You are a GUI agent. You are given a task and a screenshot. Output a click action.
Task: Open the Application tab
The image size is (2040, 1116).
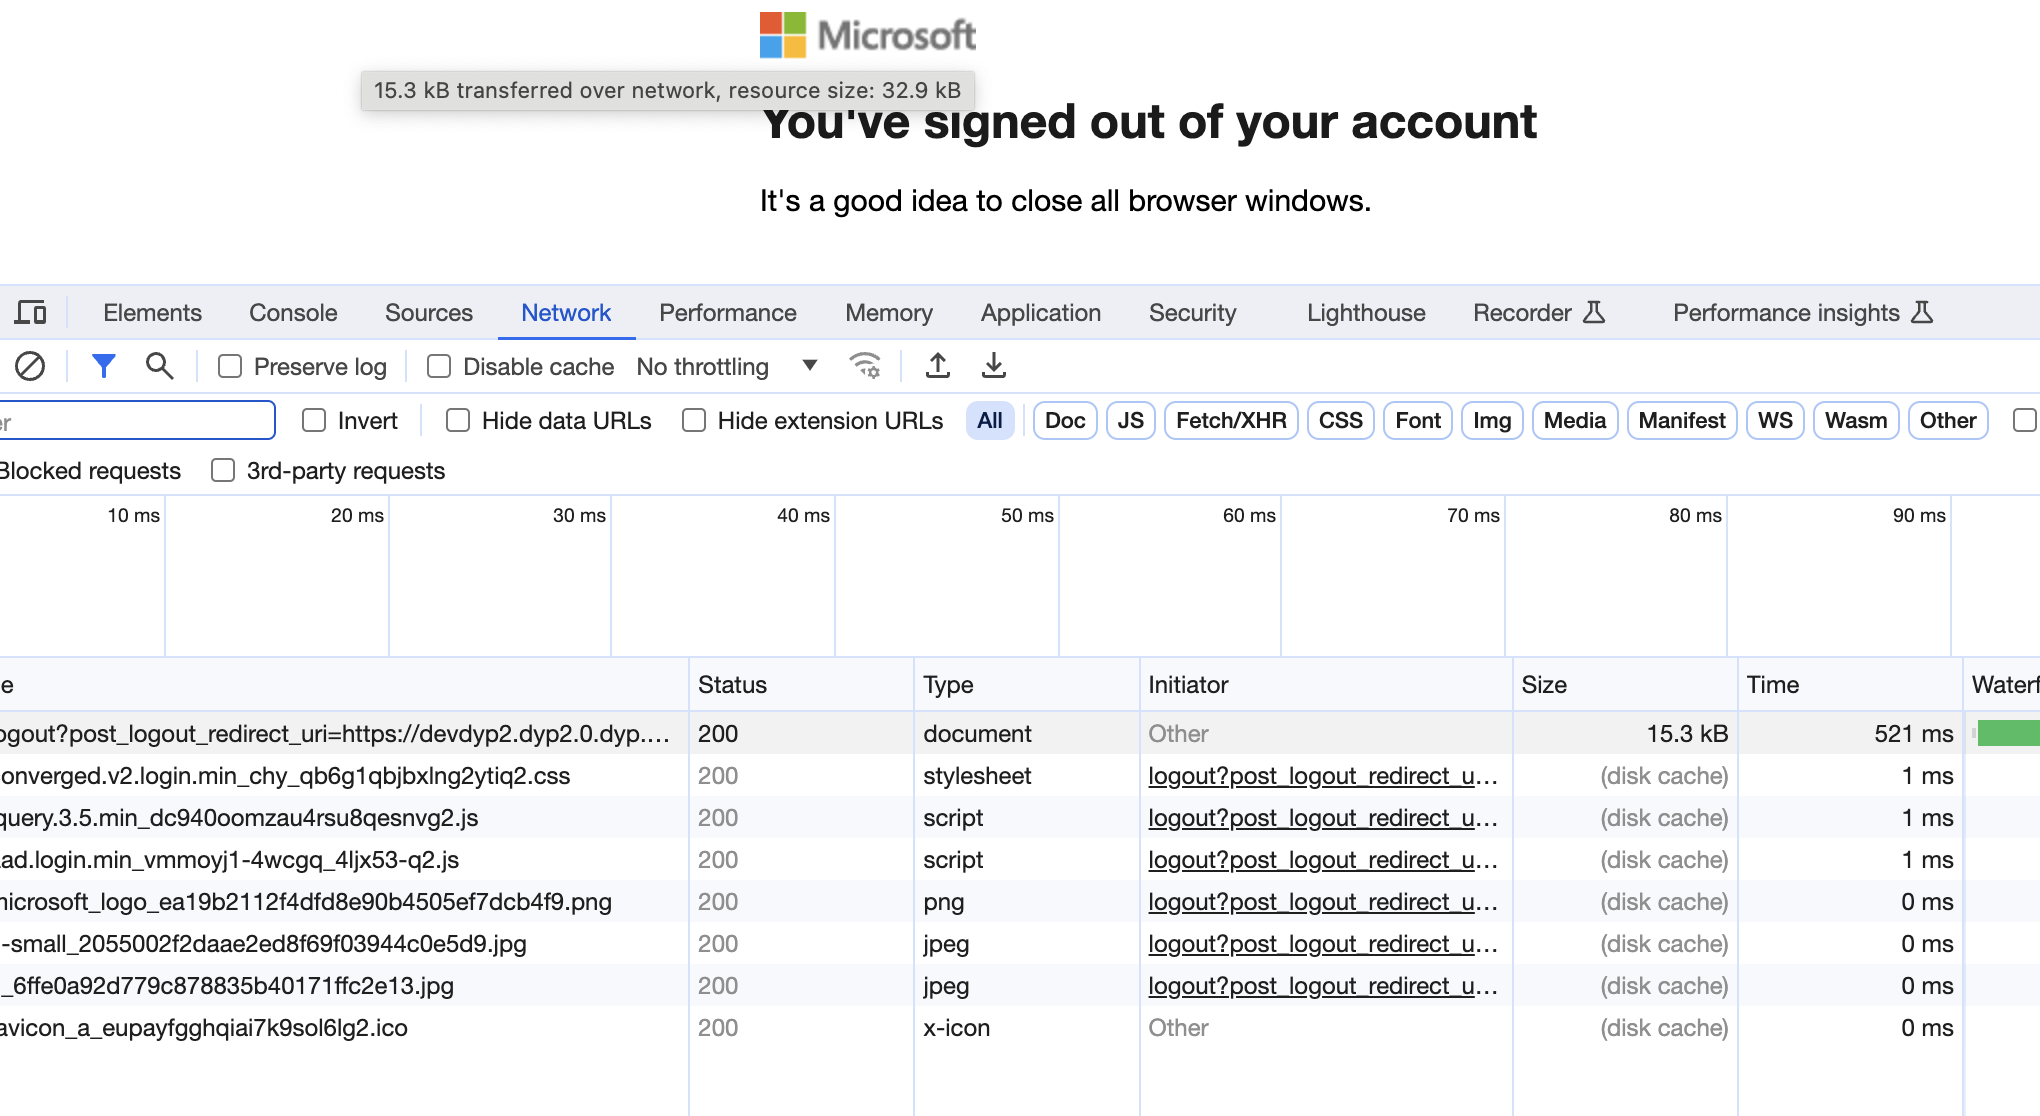1040,313
